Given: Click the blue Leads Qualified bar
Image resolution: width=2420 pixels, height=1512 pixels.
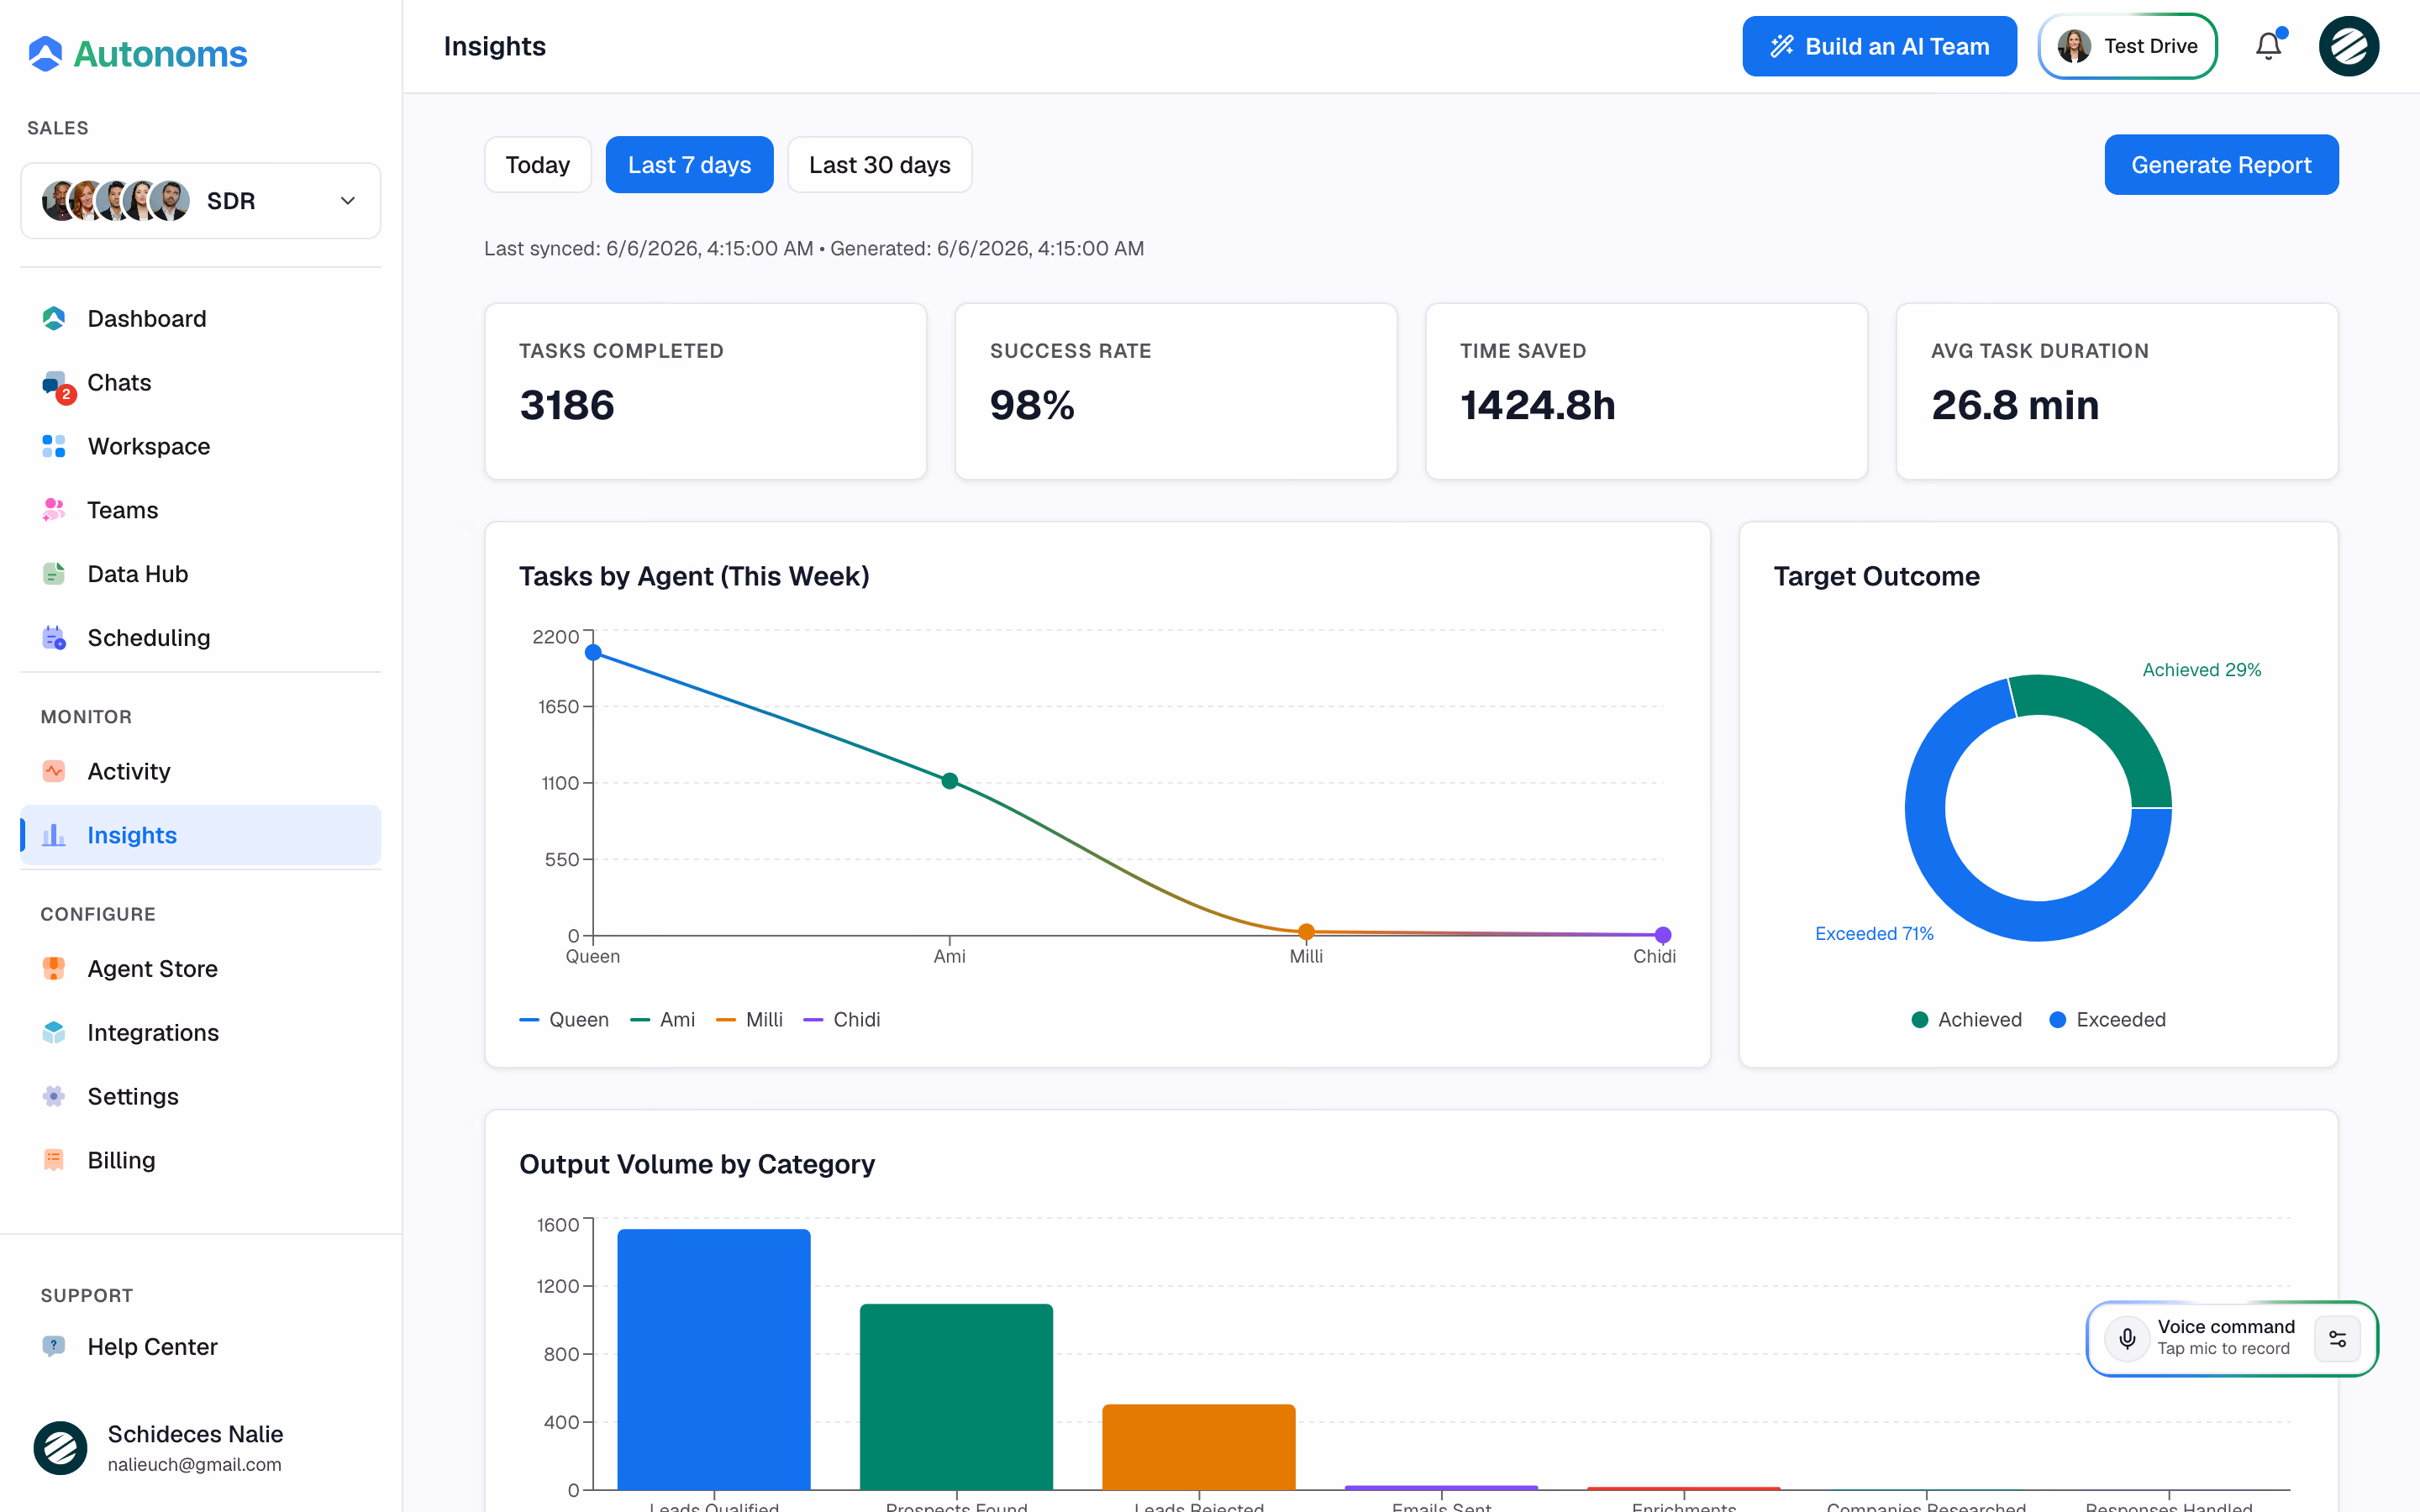Looking at the screenshot, I should pos(714,1359).
